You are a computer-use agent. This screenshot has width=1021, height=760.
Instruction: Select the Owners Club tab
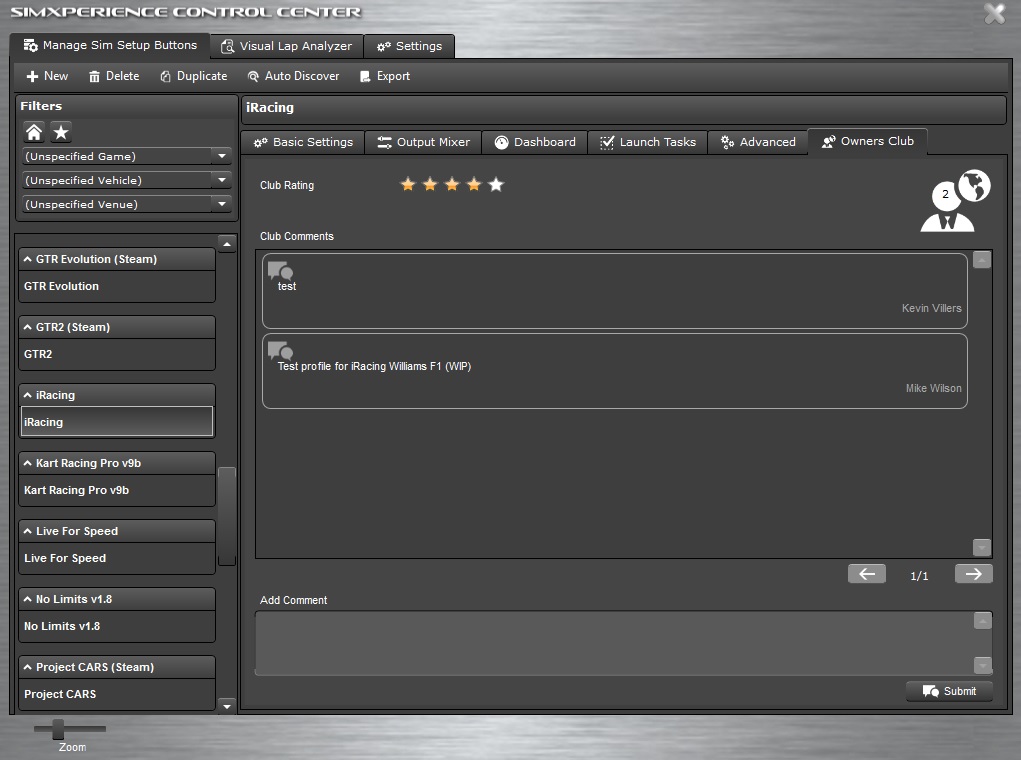[867, 141]
